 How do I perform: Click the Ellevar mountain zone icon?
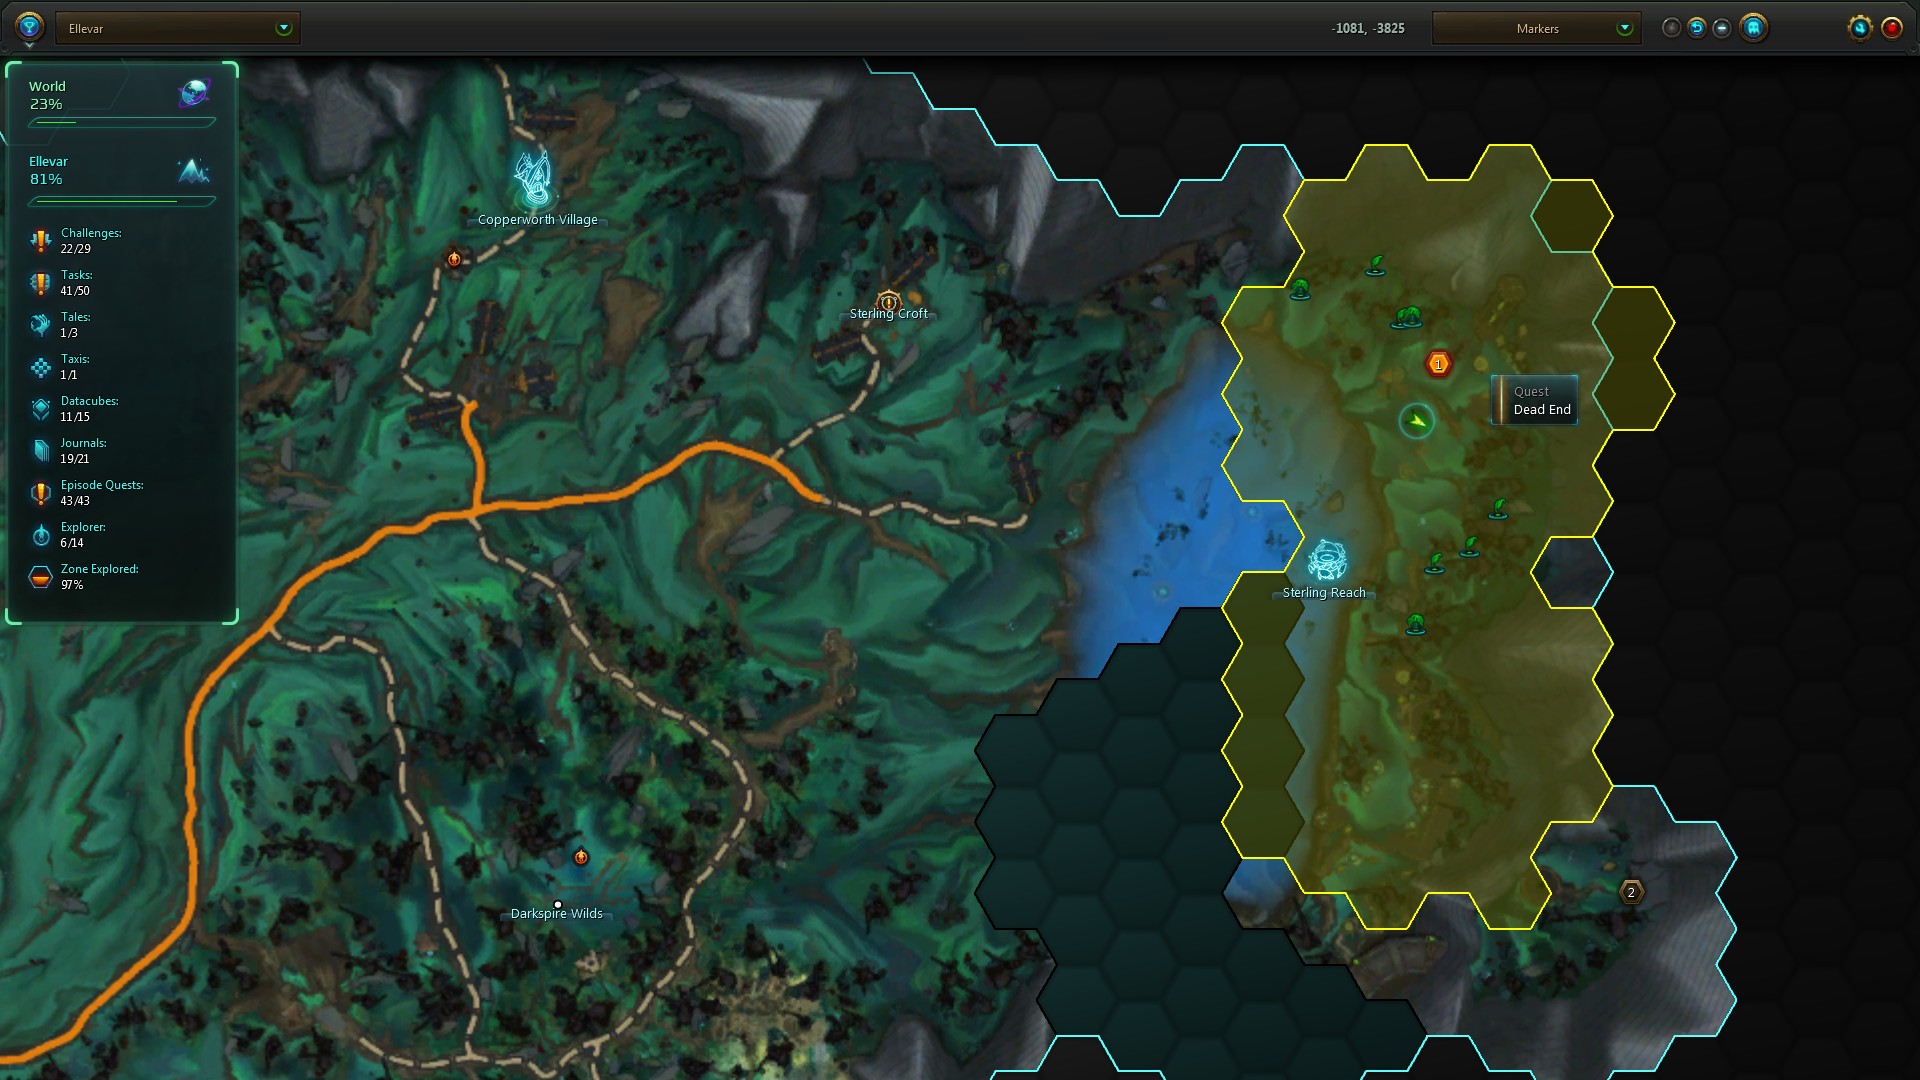pos(194,170)
